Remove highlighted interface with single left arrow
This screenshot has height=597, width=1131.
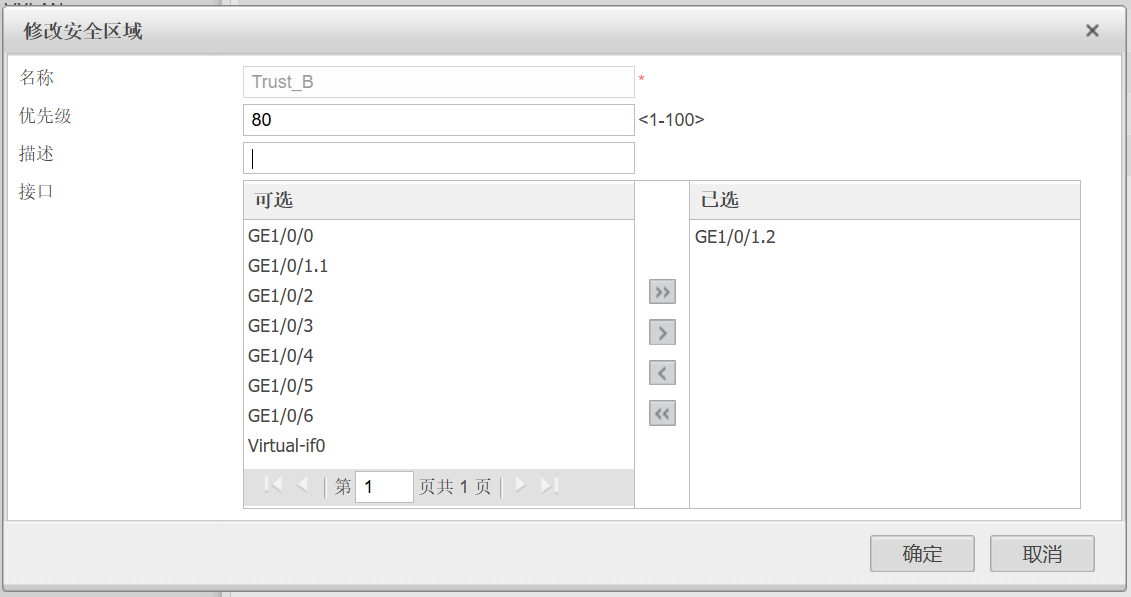coord(662,373)
